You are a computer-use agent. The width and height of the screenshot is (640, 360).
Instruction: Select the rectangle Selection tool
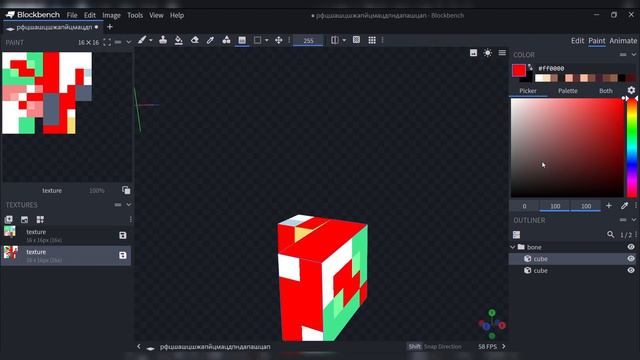(258, 40)
